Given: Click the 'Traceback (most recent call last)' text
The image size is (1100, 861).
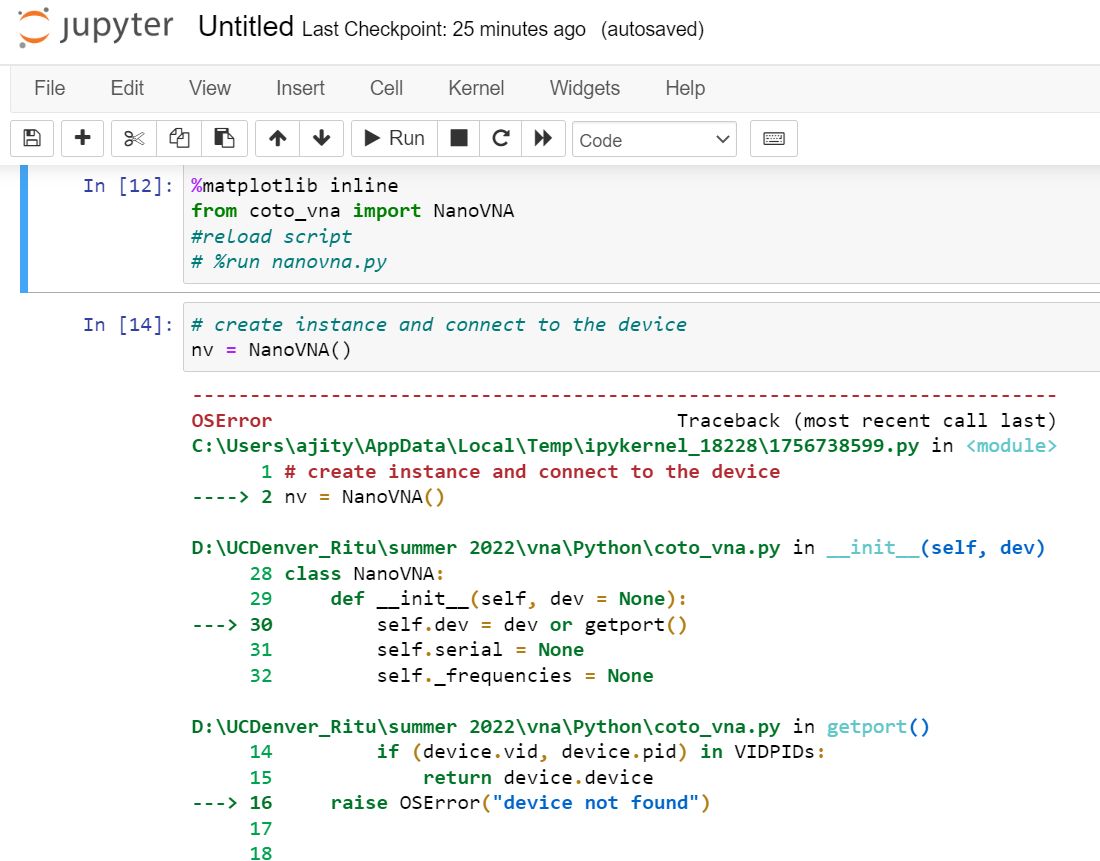Looking at the screenshot, I should coord(866,420).
